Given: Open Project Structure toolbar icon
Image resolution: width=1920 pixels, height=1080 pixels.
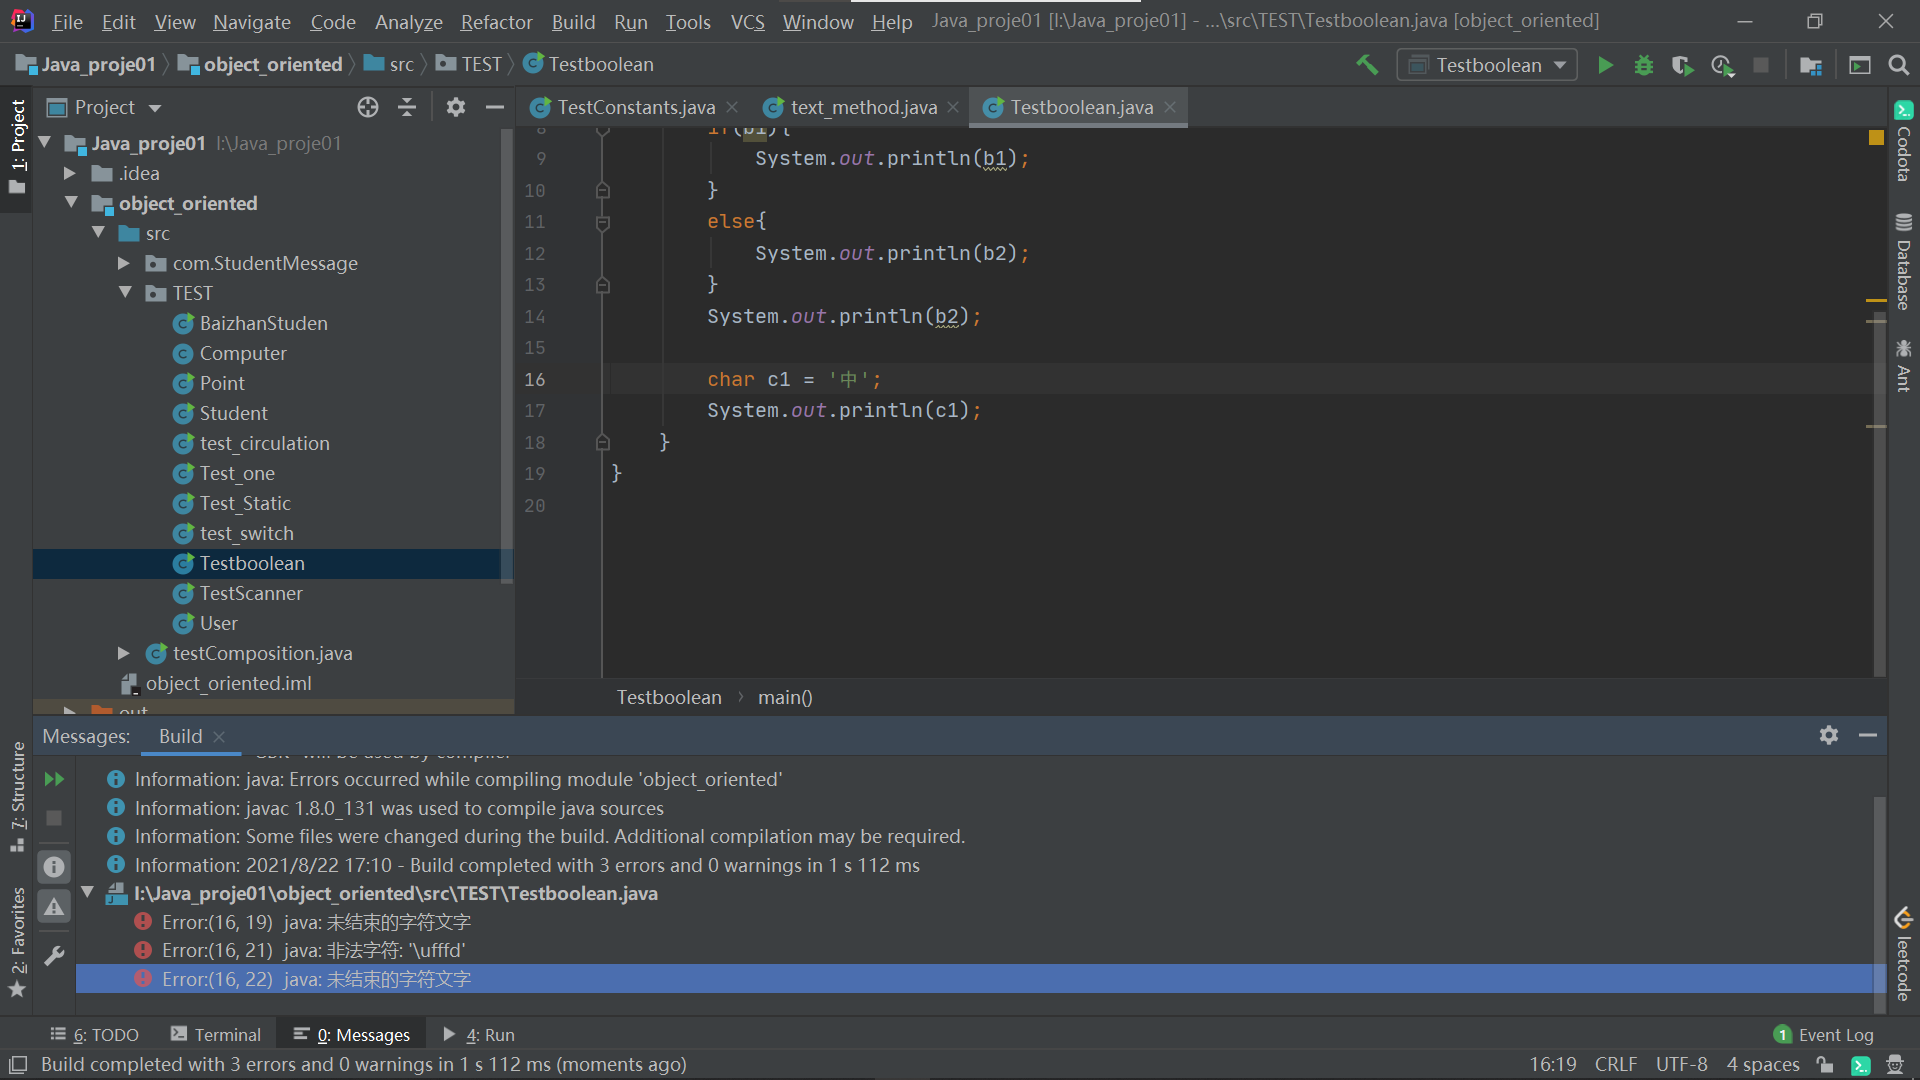Looking at the screenshot, I should (1810, 65).
